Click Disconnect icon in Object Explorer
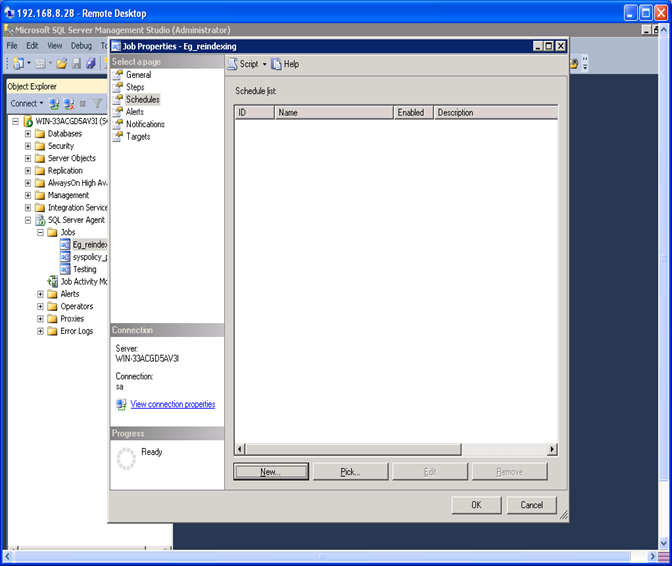The image size is (672, 566). click(x=69, y=103)
